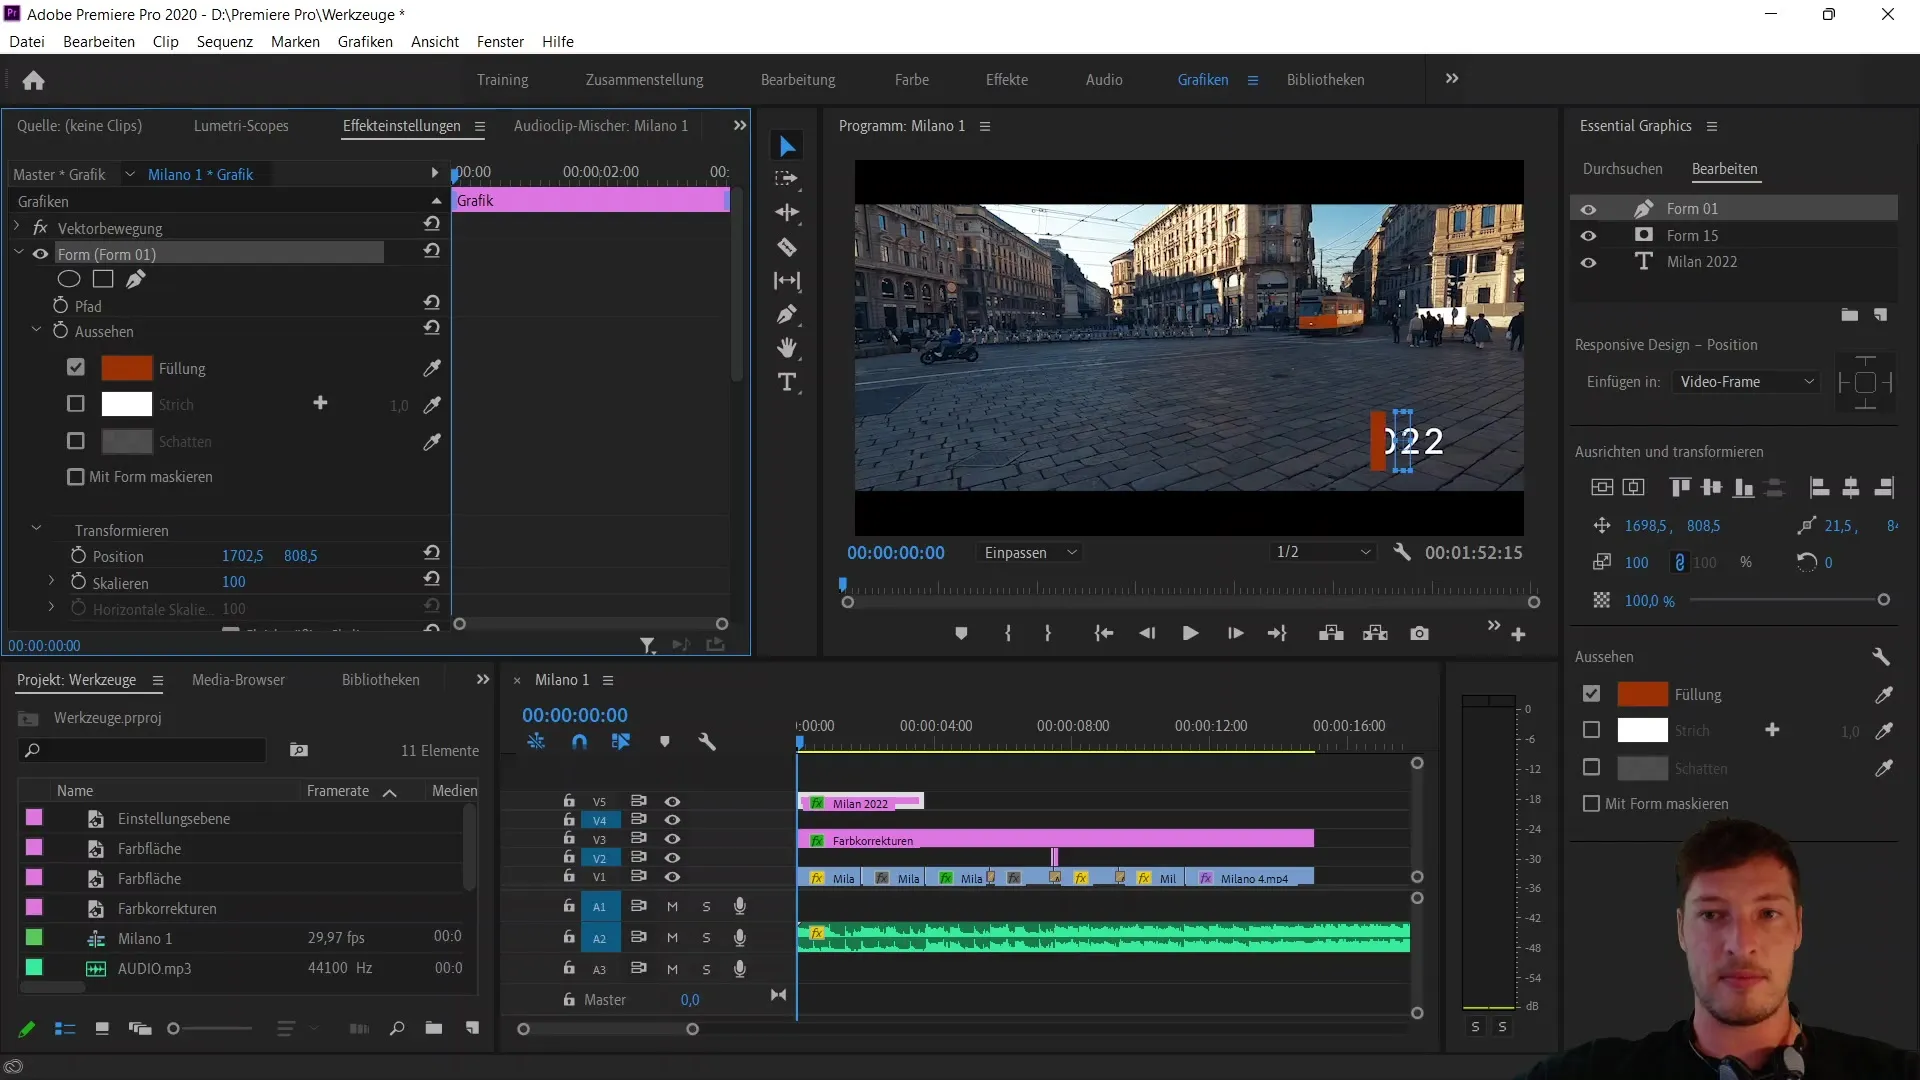Image resolution: width=1920 pixels, height=1080 pixels.
Task: Create new layer in Essential Graphics
Action: click(x=1880, y=315)
